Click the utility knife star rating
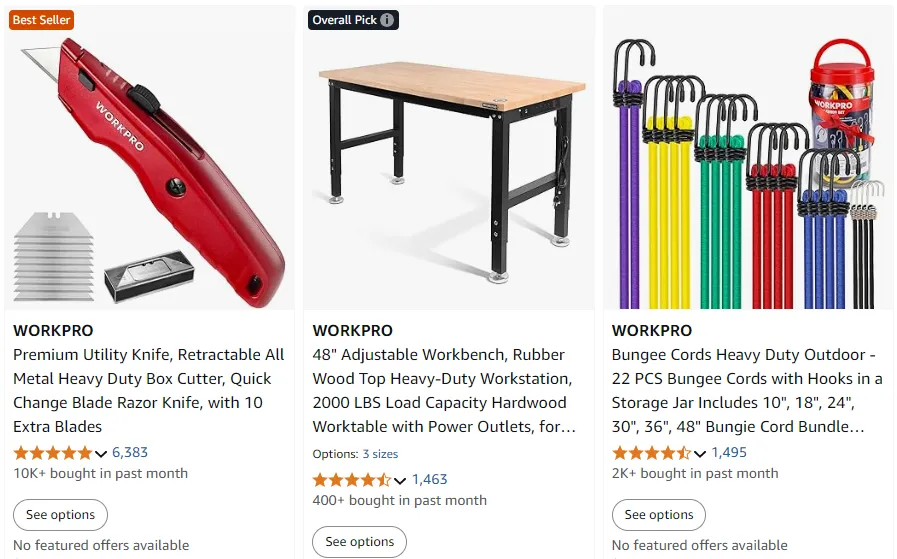Viewport: 897px width, 559px height. (52, 453)
